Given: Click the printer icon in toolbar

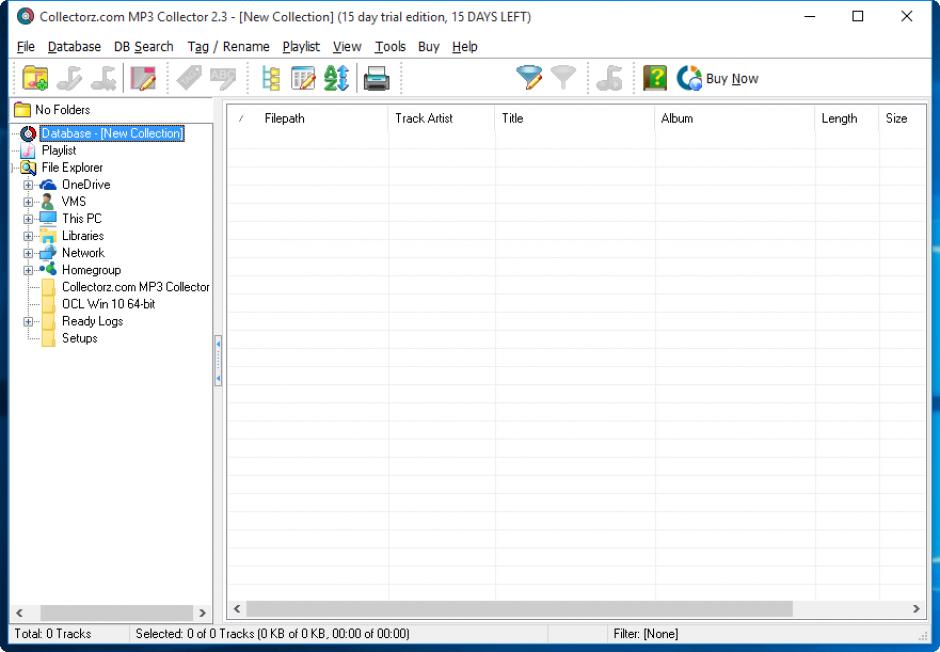Looking at the screenshot, I should click(x=376, y=79).
